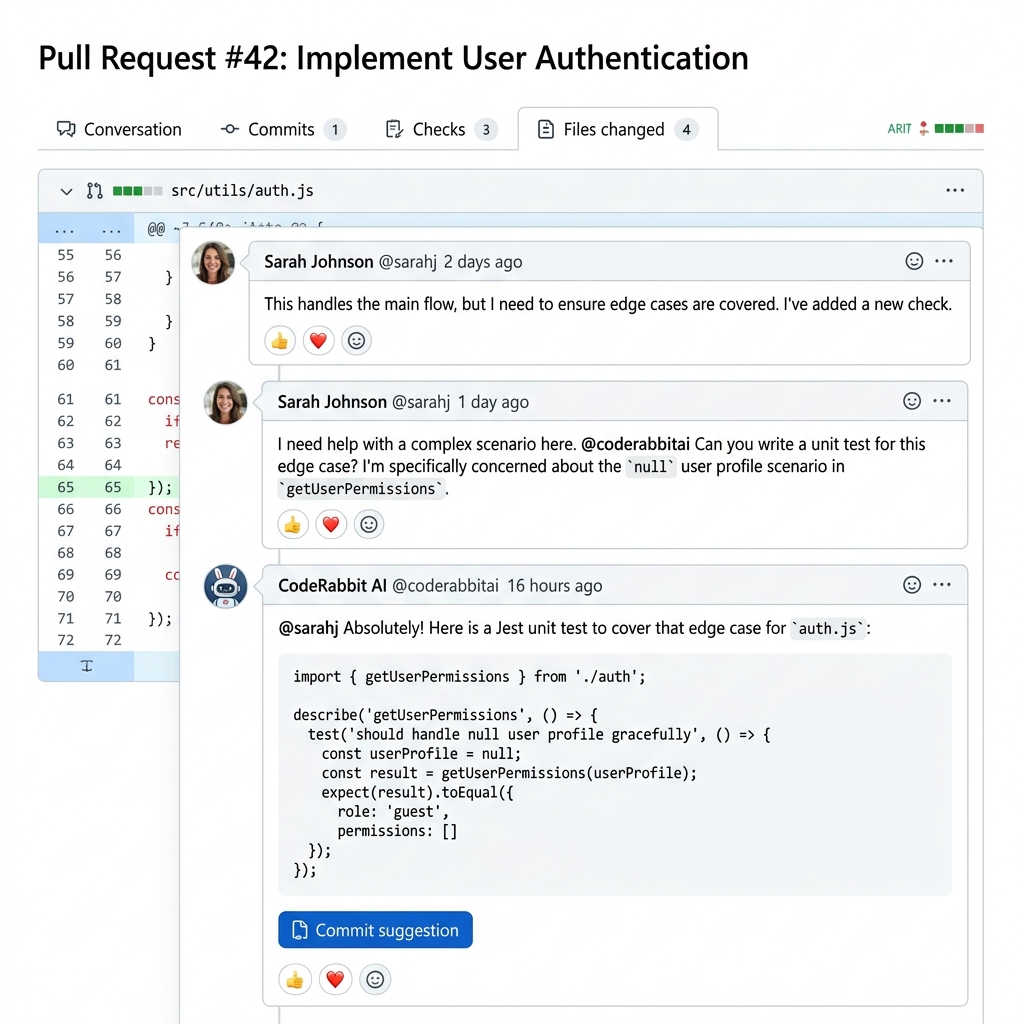Open options menu on Sarah's 2 days ago comment
Viewport: 1024px width, 1024px height.
click(944, 261)
